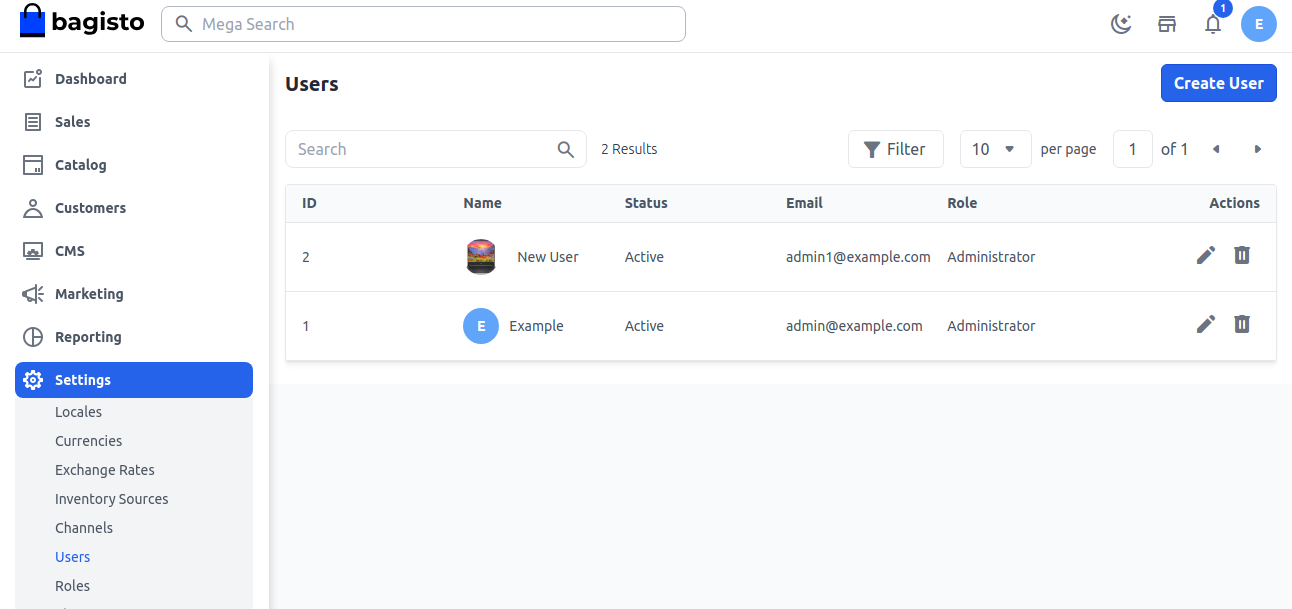Toggle dark mode with the moon icon

(1121, 23)
